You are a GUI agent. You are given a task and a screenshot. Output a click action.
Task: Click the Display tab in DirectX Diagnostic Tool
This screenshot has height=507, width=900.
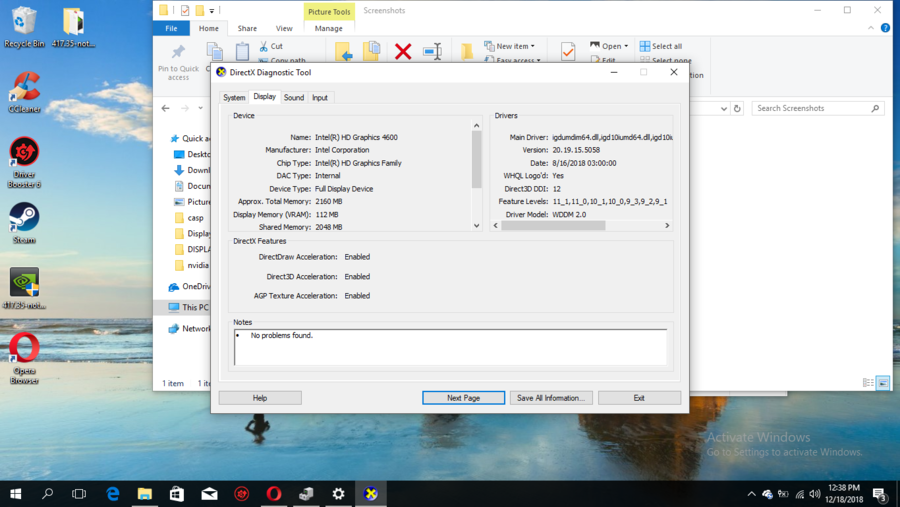pyautogui.click(x=264, y=96)
